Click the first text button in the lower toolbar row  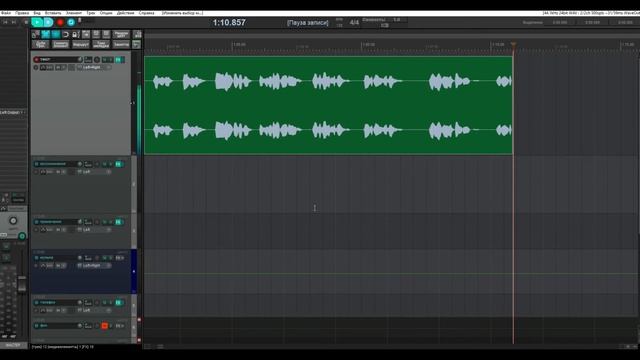pos(40,44)
